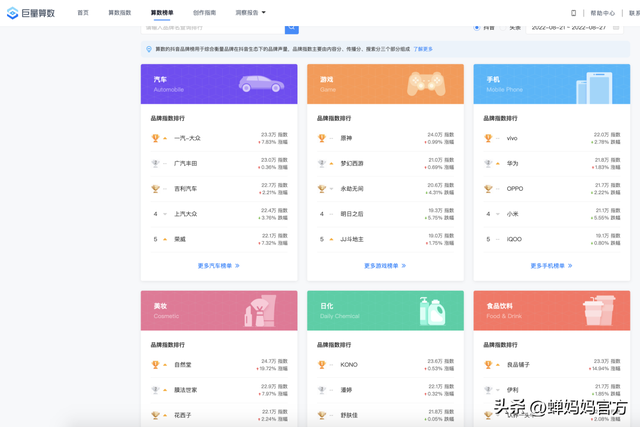640x427 pixels.
Task: Click the gold trophy next to 原神
Action: 322,138
